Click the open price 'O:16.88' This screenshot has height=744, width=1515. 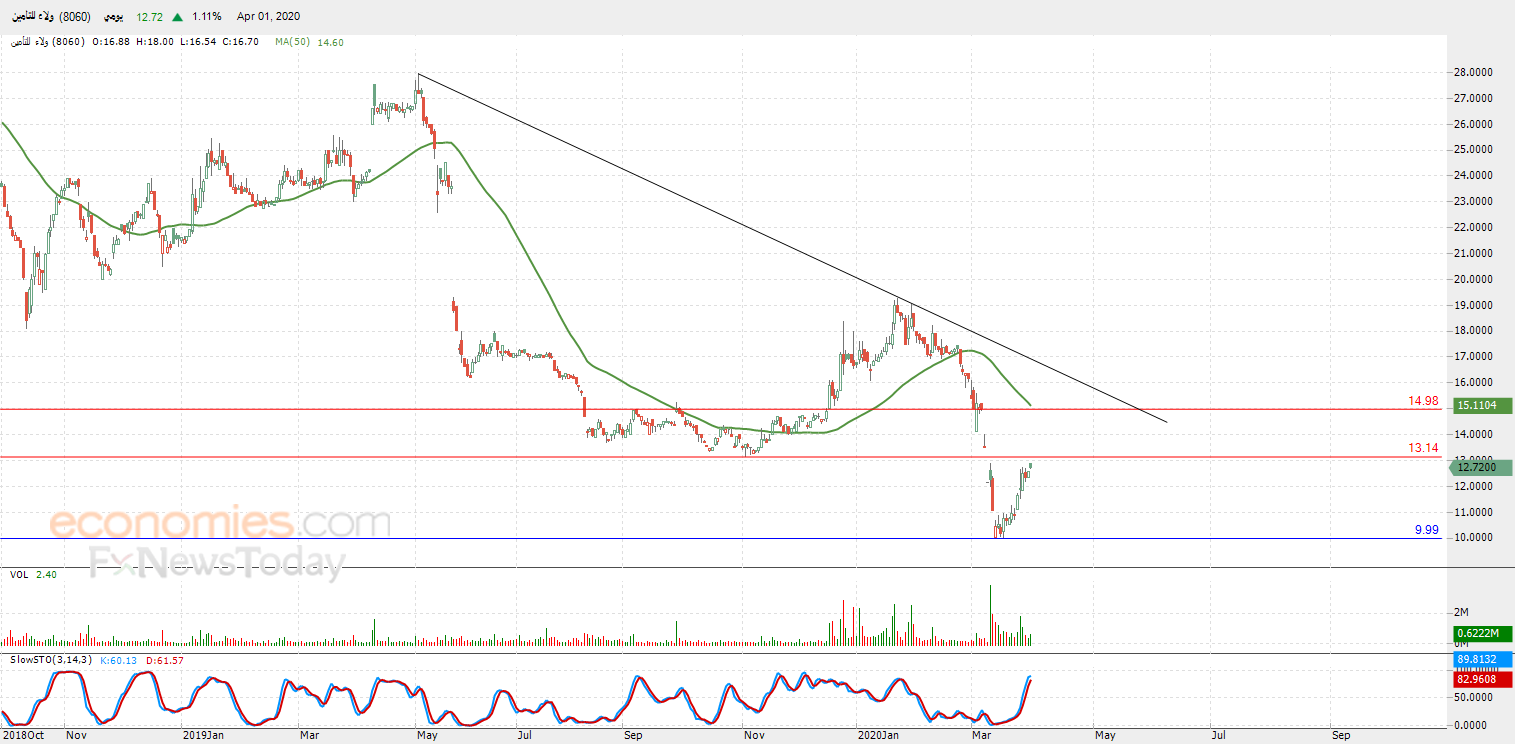coord(113,42)
